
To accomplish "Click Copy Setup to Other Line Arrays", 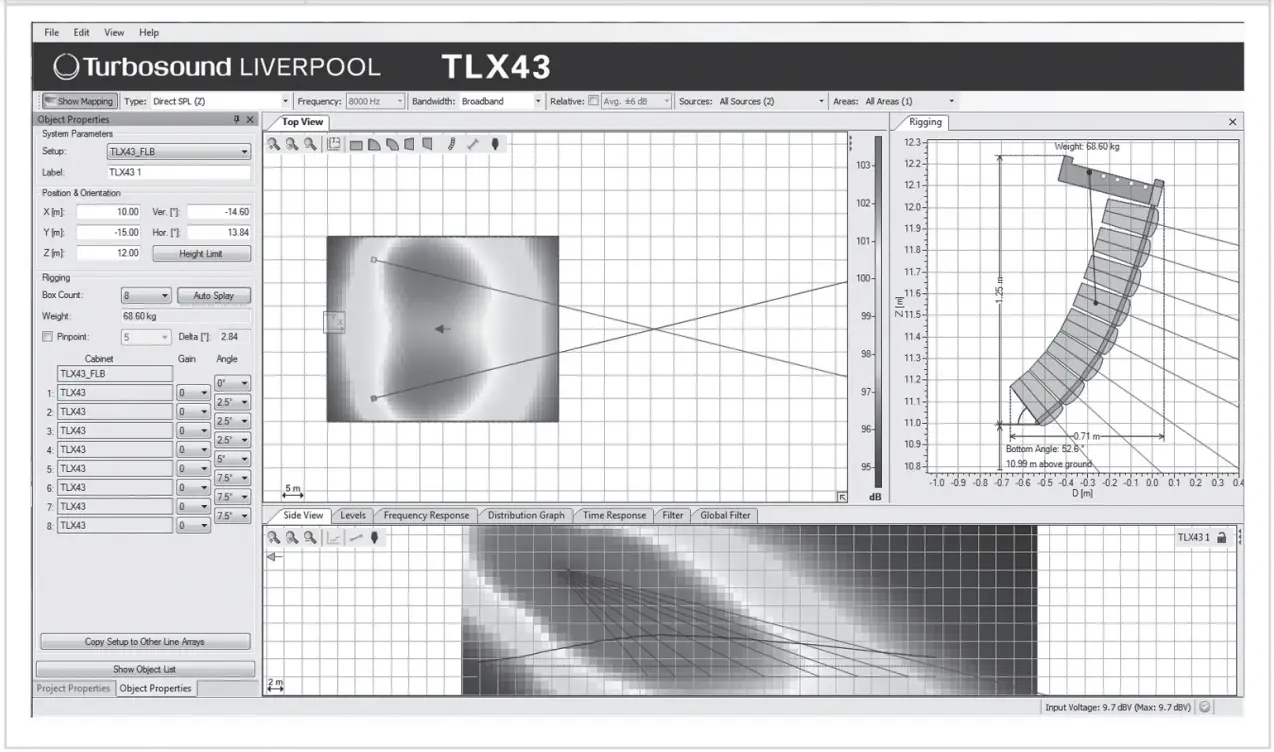I will [x=143, y=641].
